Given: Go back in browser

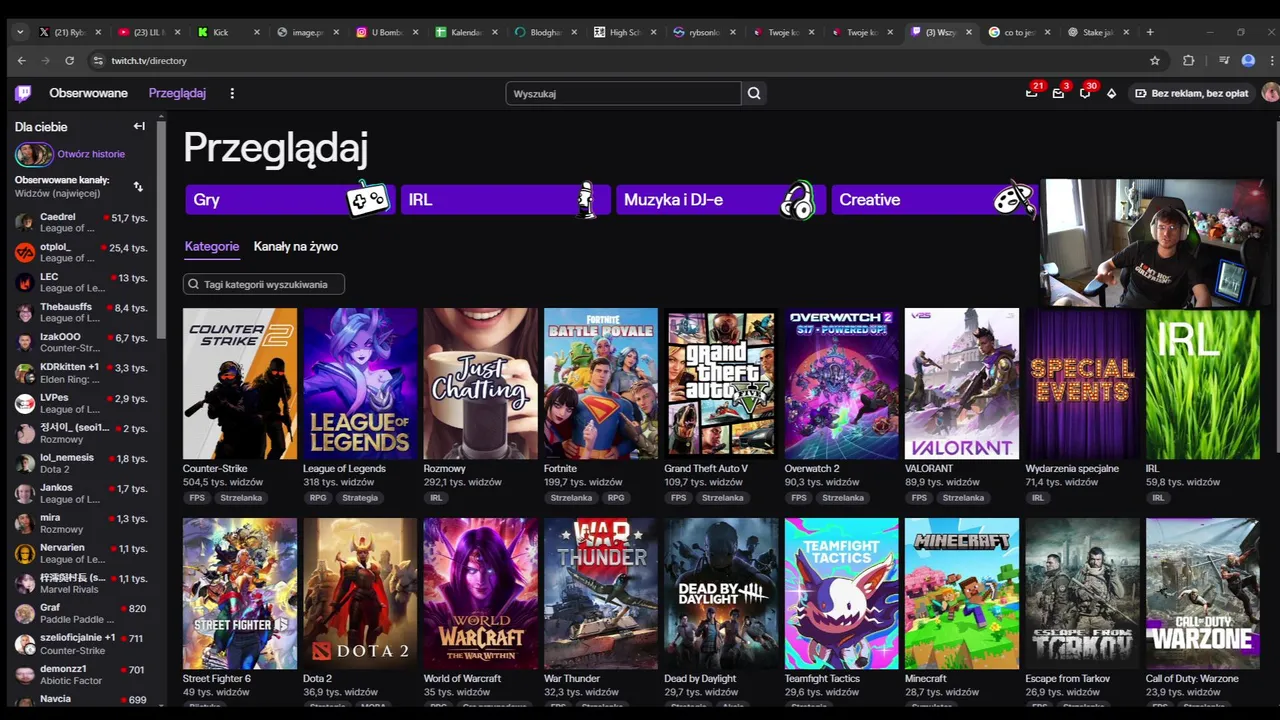Looking at the screenshot, I should click(22, 60).
